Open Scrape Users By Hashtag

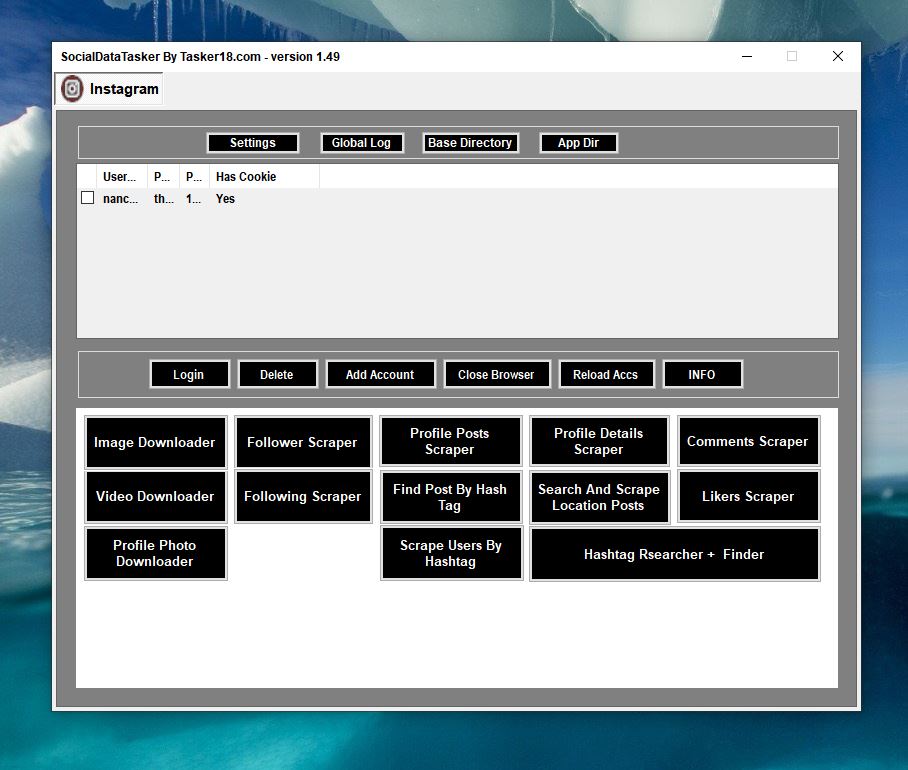pyautogui.click(x=452, y=553)
